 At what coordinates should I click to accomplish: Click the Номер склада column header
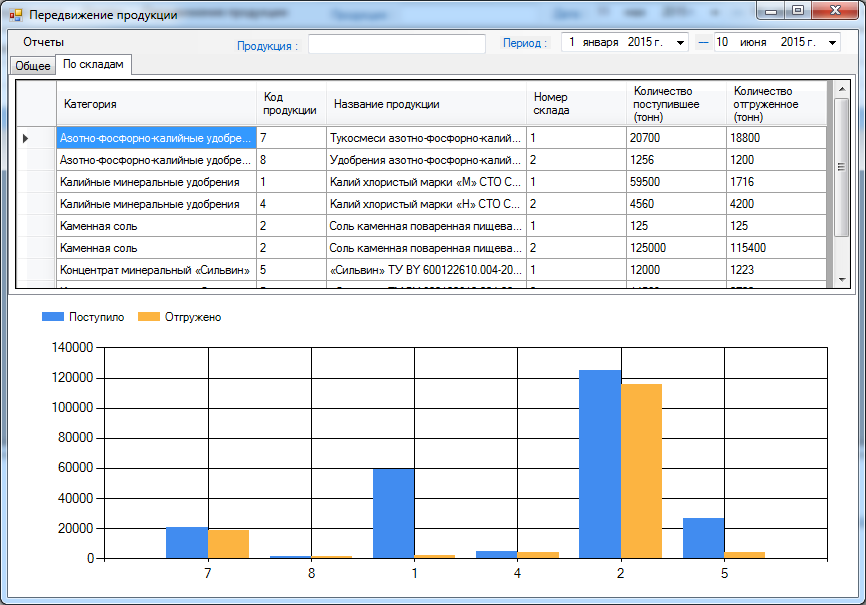[575, 104]
